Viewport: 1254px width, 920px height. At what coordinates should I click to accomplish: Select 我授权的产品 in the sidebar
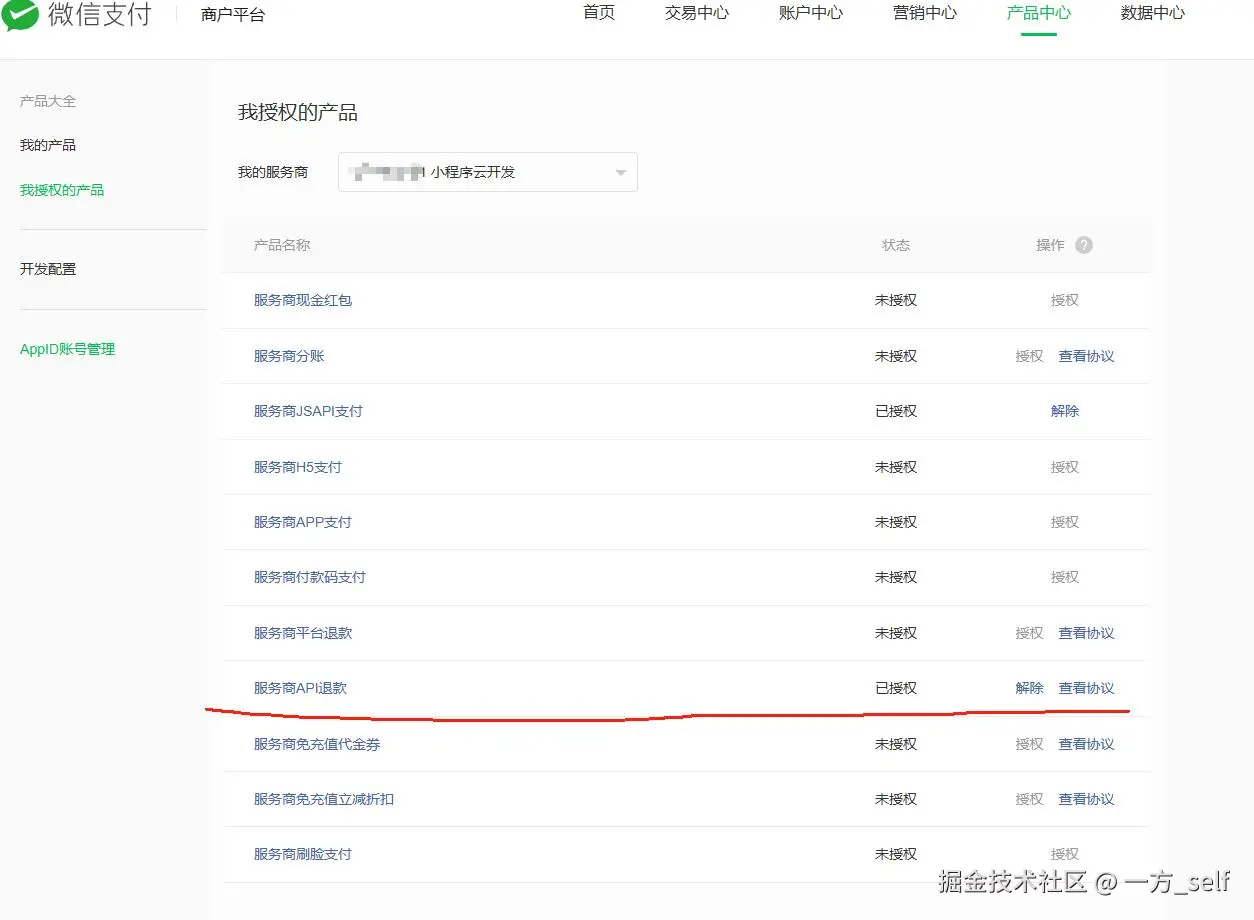click(62, 190)
